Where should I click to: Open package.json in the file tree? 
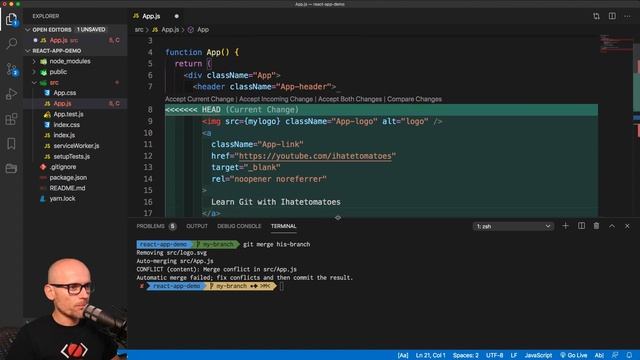tap(68, 178)
